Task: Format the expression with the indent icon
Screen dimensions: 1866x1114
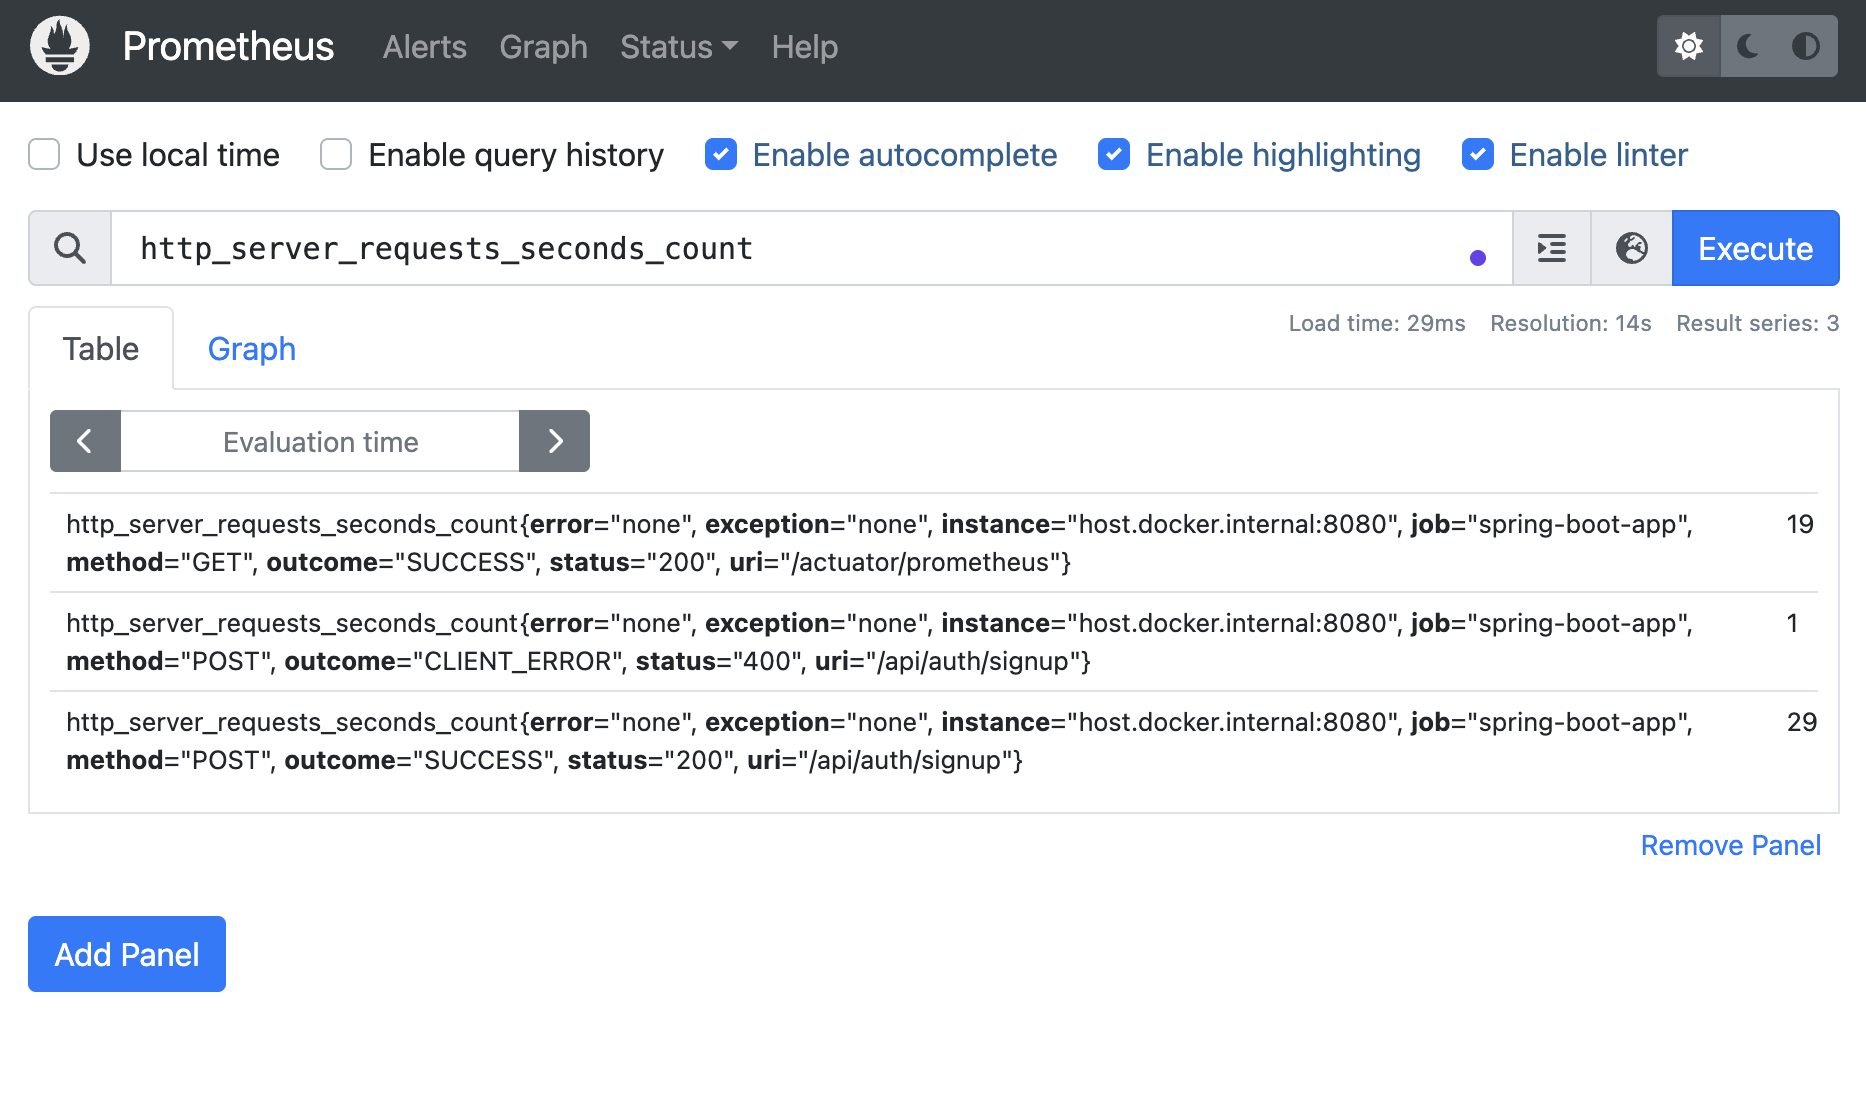Action: pos(1552,248)
